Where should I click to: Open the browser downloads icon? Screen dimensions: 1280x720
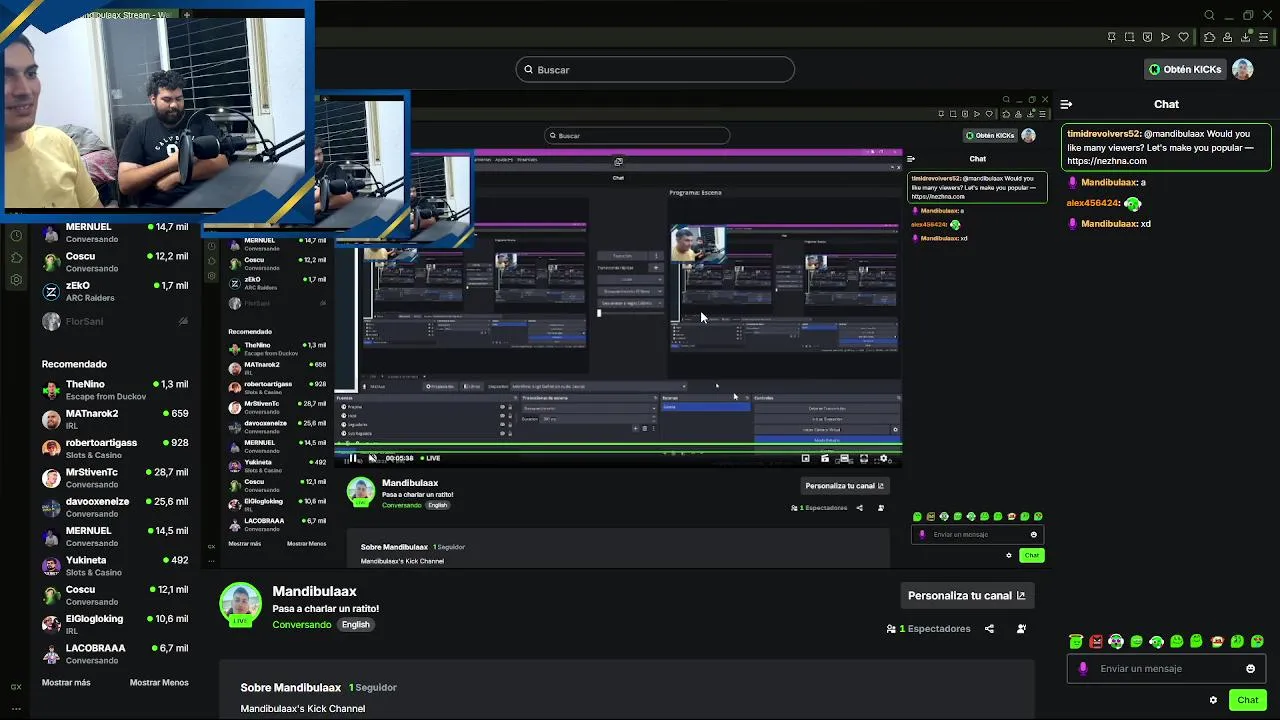click(1246, 38)
